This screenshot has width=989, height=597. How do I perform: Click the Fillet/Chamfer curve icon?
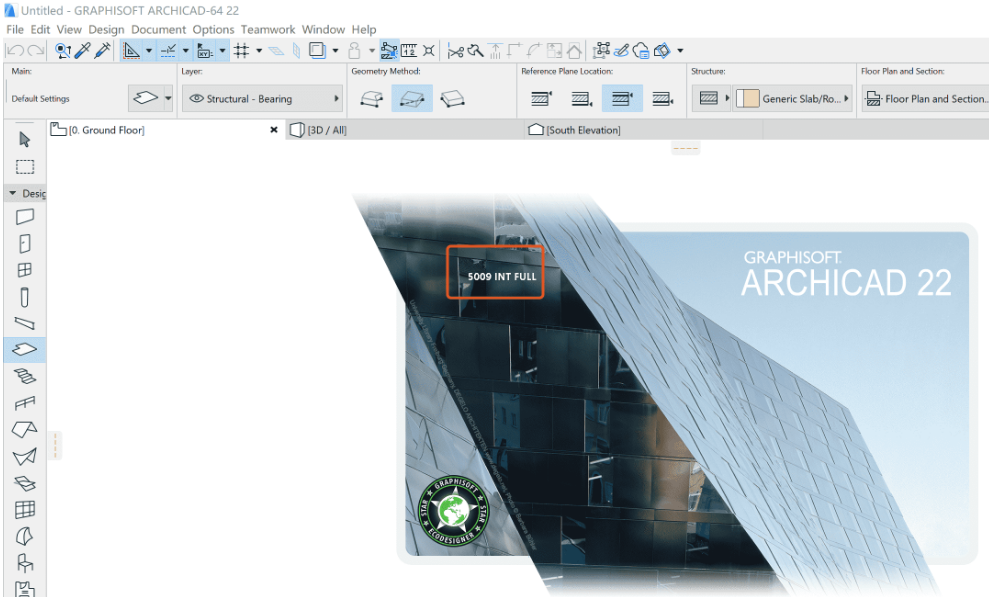(534, 50)
